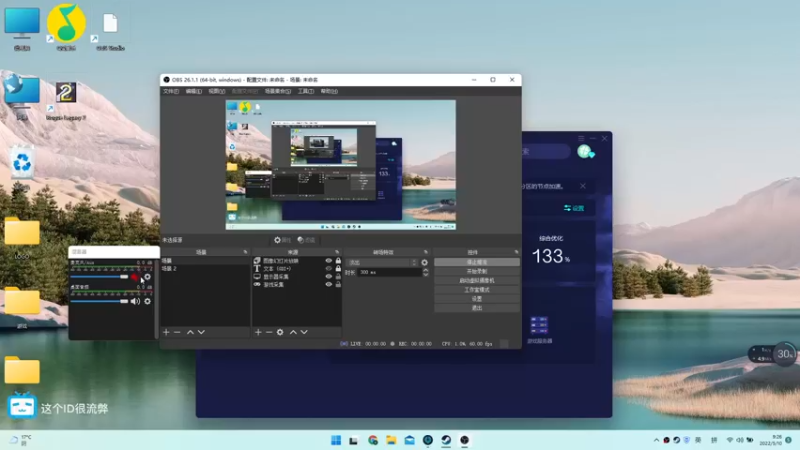Pop out the Sources dock using its corner icon
This screenshot has height=450, width=800.
pos(337,252)
